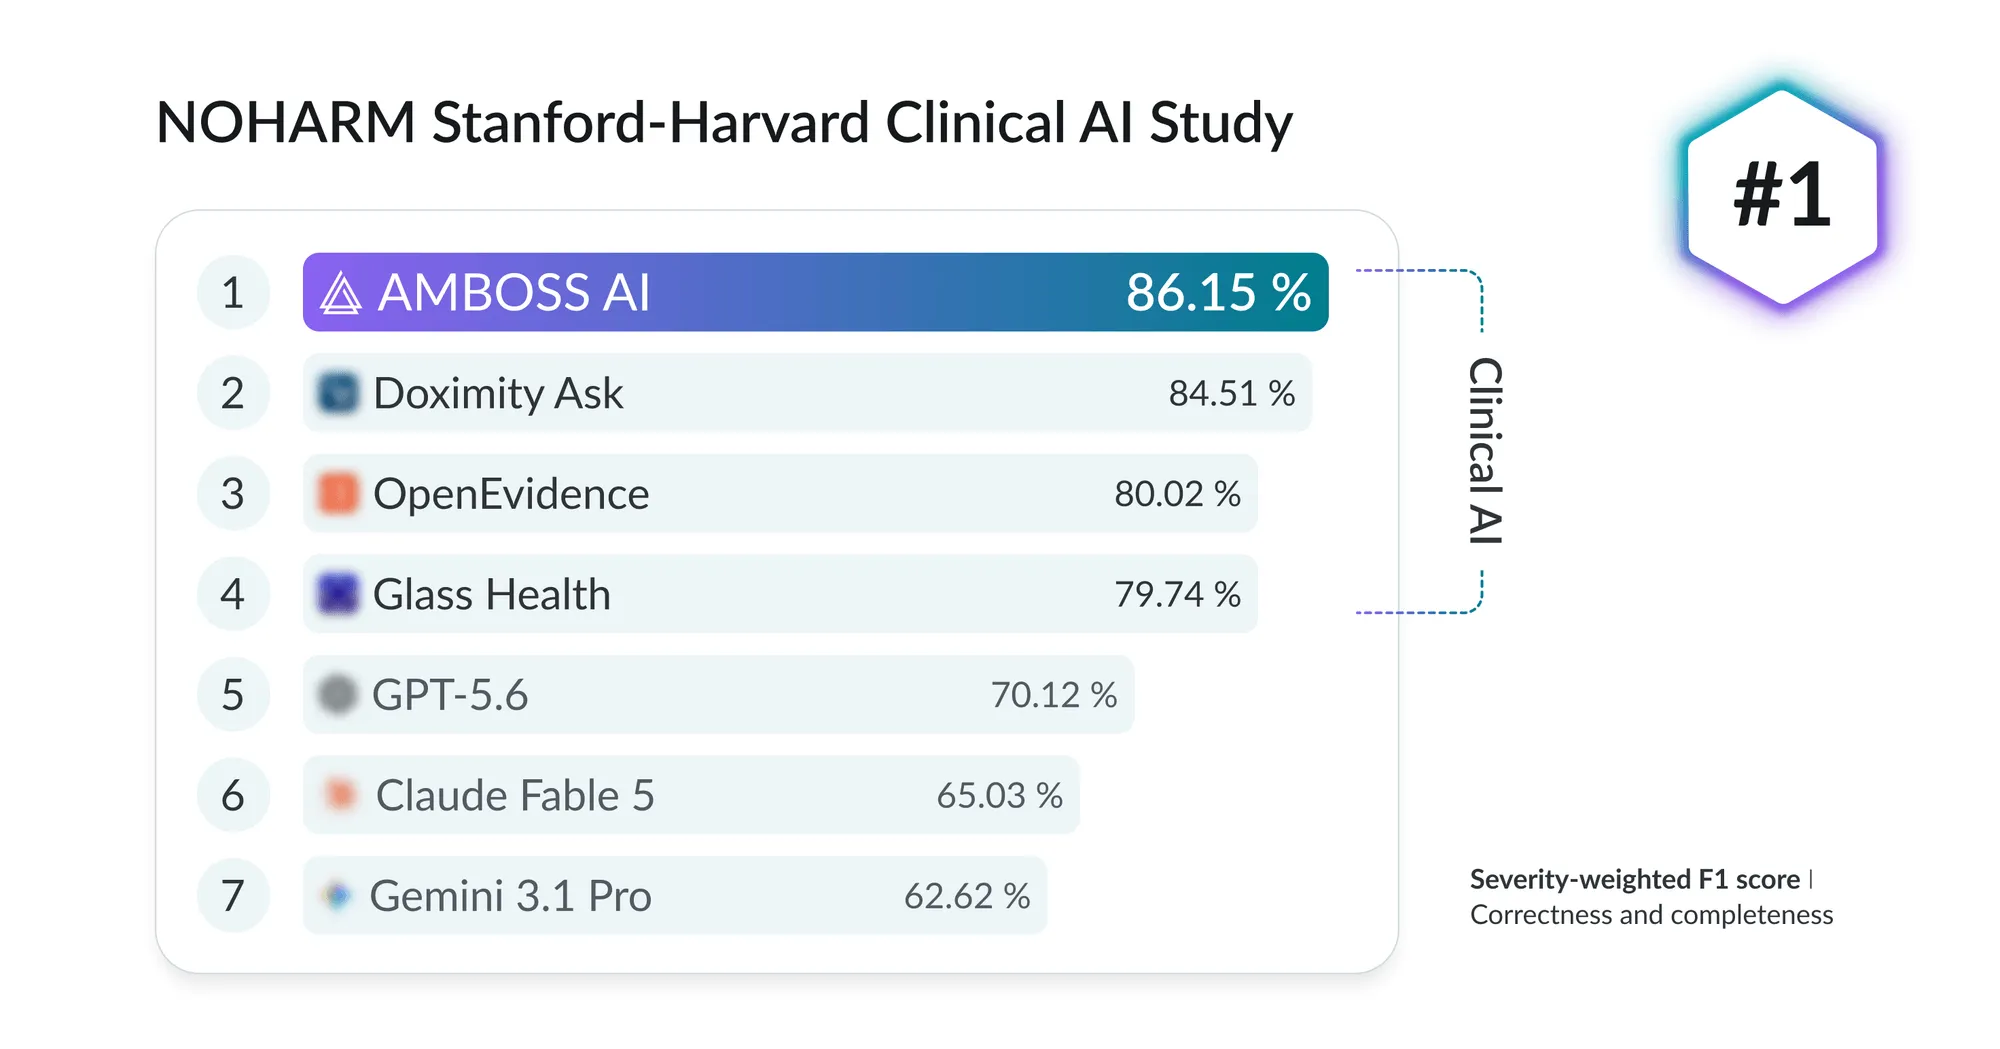Select the rank 4 number circle
This screenshot has height=1049, width=2000.
pos(233,594)
